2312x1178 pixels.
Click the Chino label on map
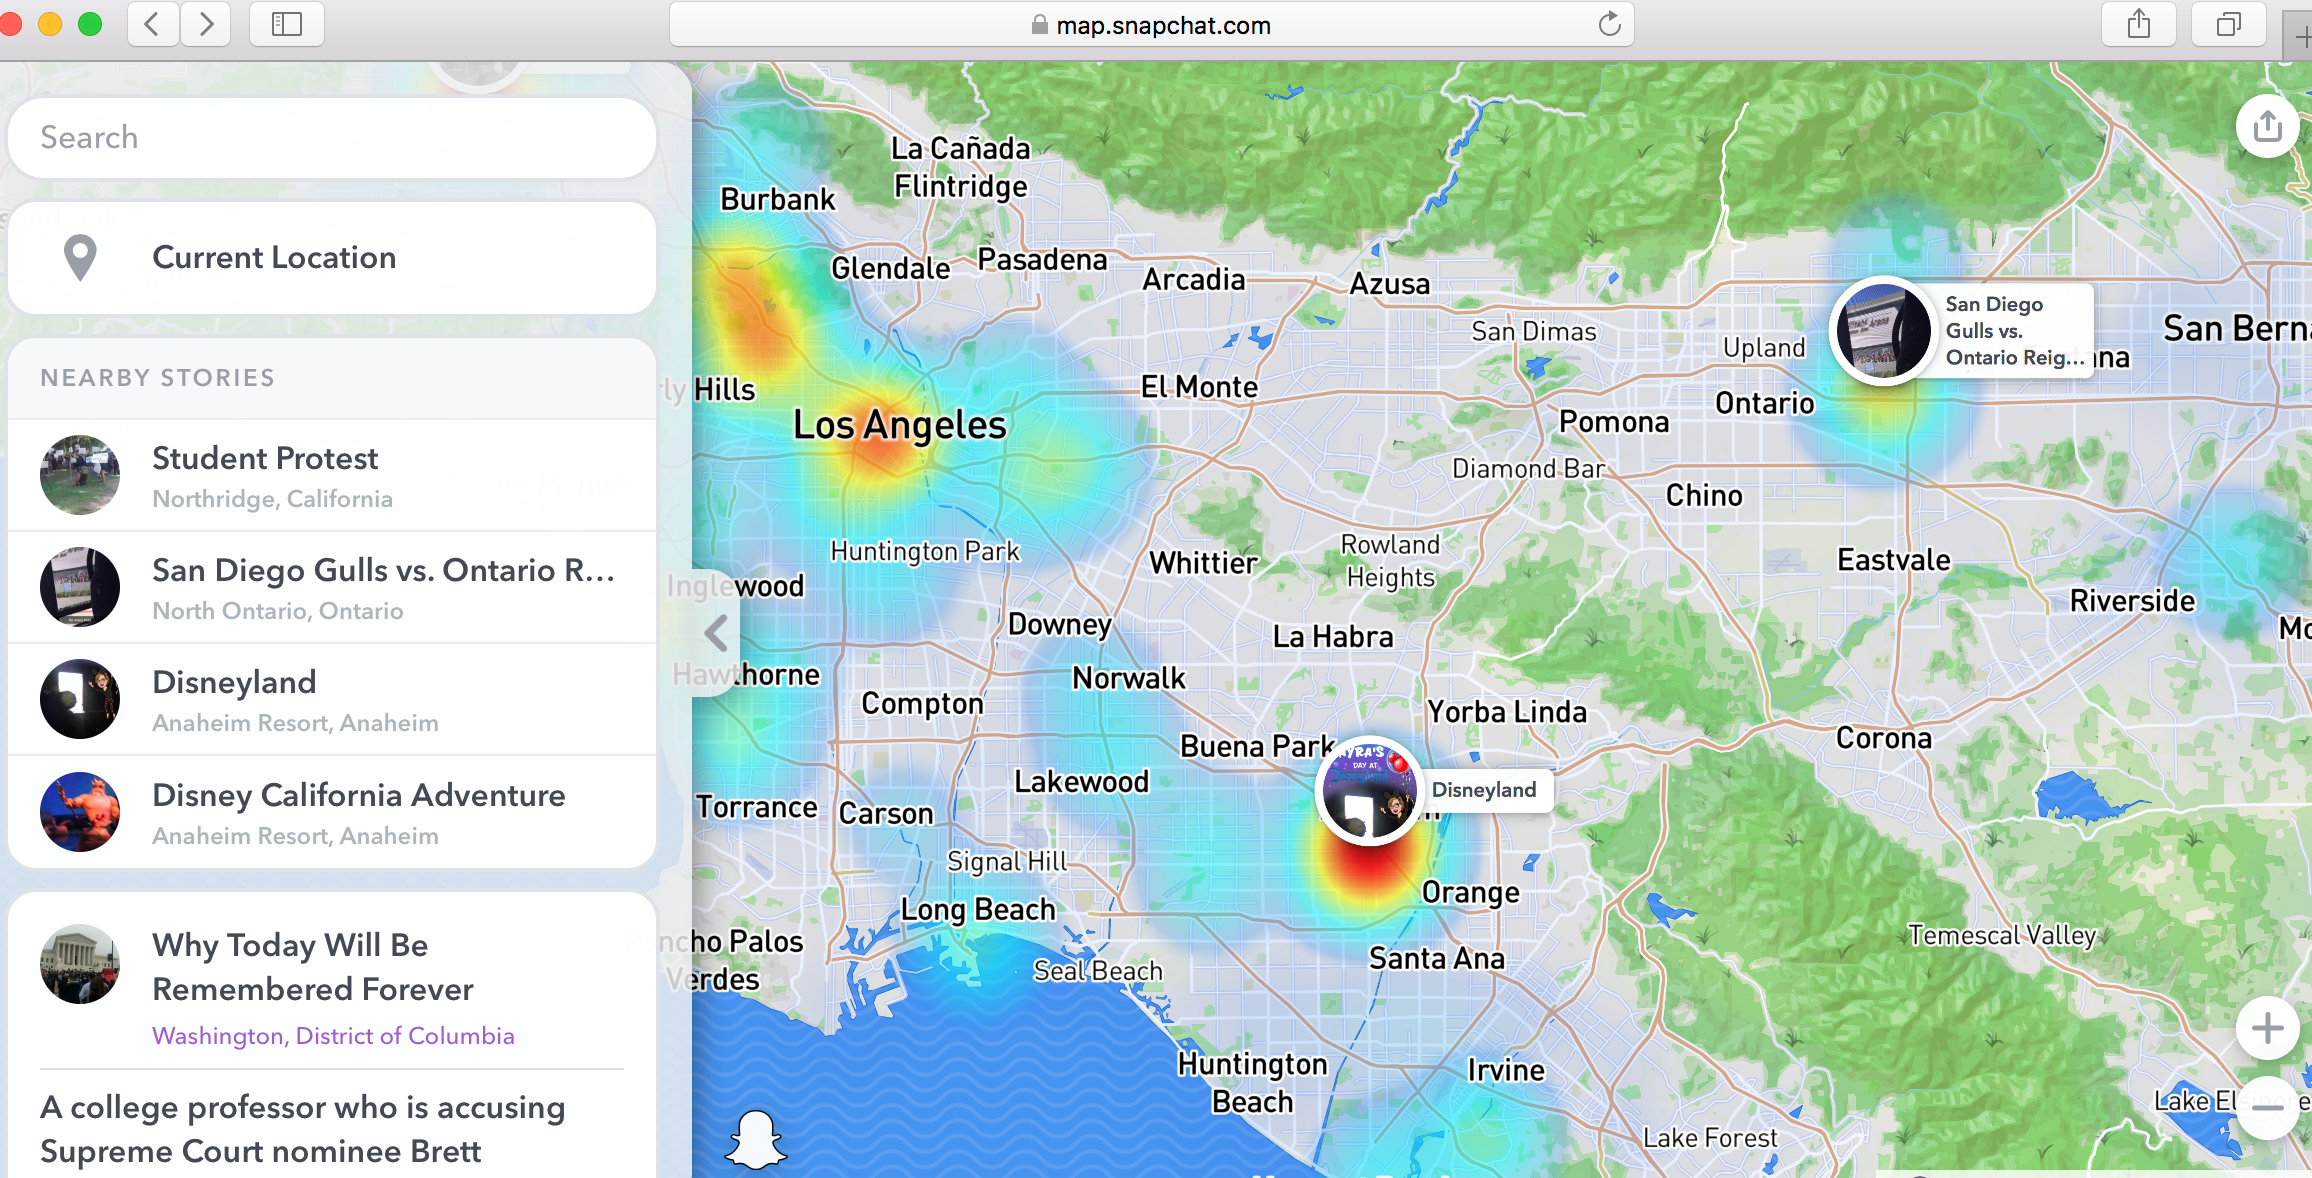coord(1704,496)
